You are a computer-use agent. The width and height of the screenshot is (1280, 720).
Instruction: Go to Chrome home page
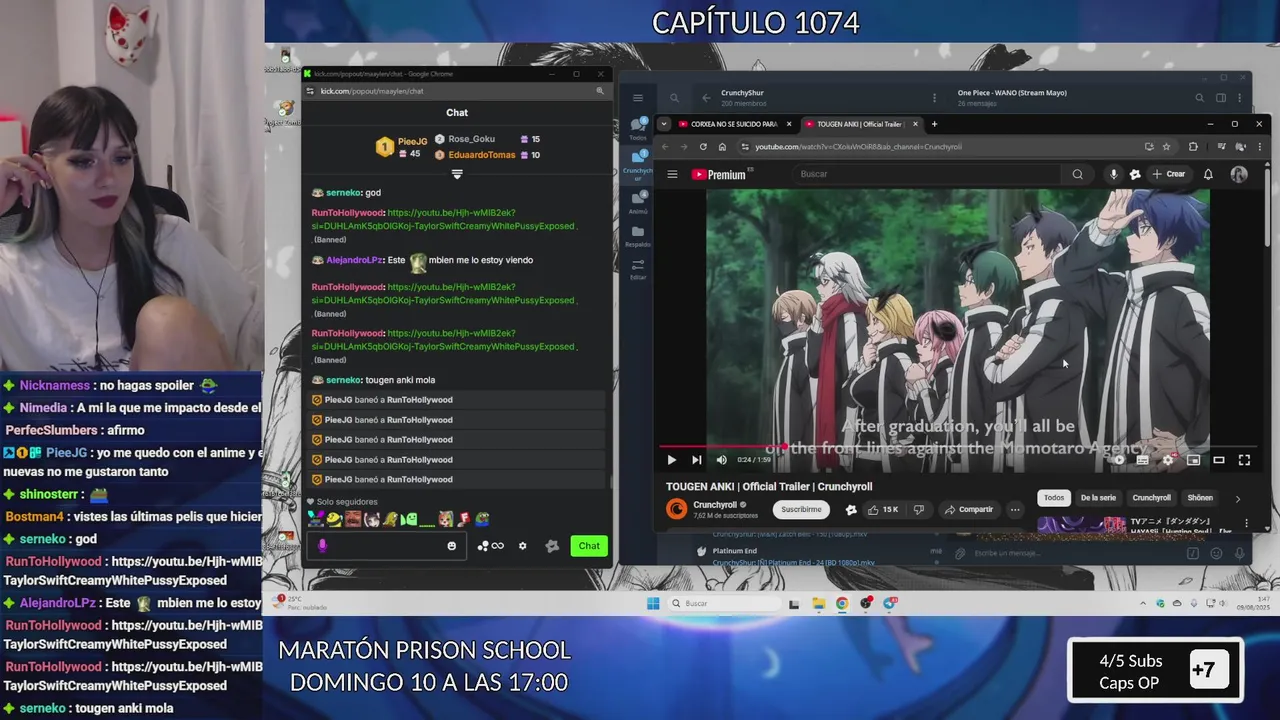(722, 147)
